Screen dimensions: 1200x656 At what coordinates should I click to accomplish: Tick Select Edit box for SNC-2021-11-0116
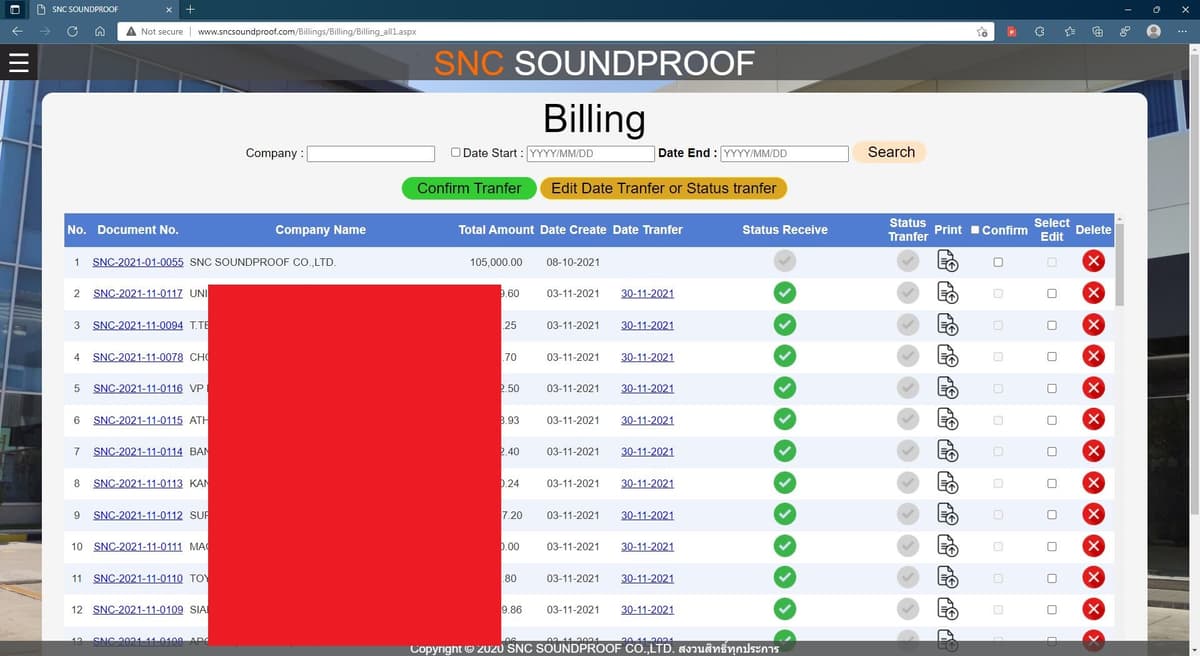tap(1051, 388)
